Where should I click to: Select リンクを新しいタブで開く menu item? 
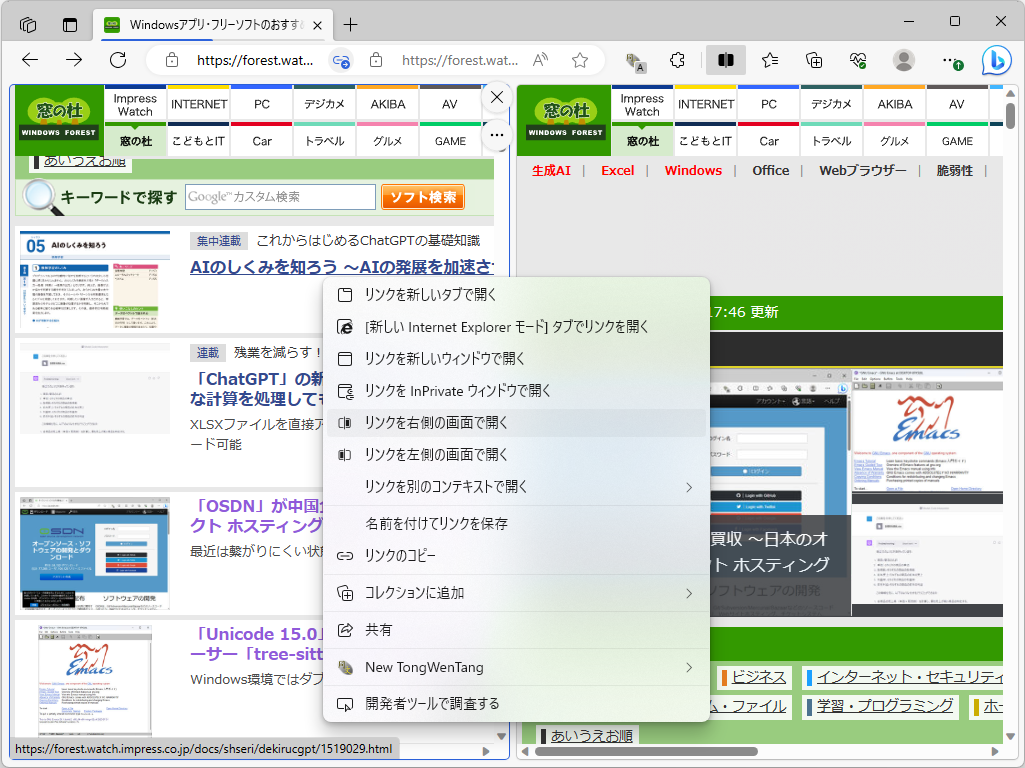pyautogui.click(x=516, y=295)
